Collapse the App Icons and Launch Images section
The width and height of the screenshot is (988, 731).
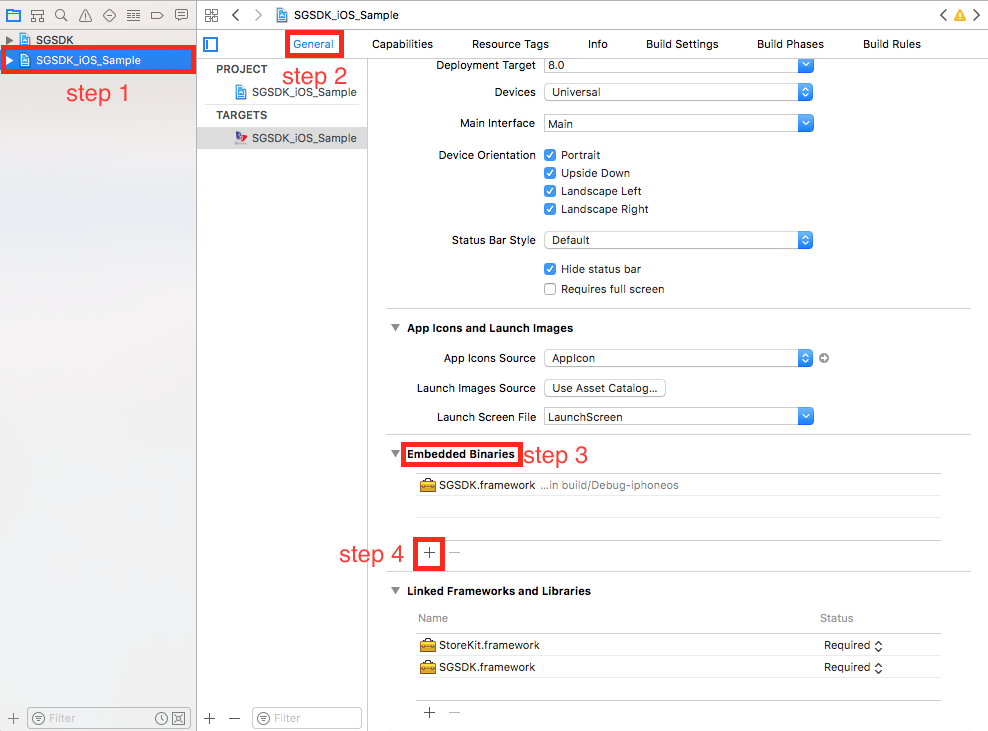[x=395, y=328]
